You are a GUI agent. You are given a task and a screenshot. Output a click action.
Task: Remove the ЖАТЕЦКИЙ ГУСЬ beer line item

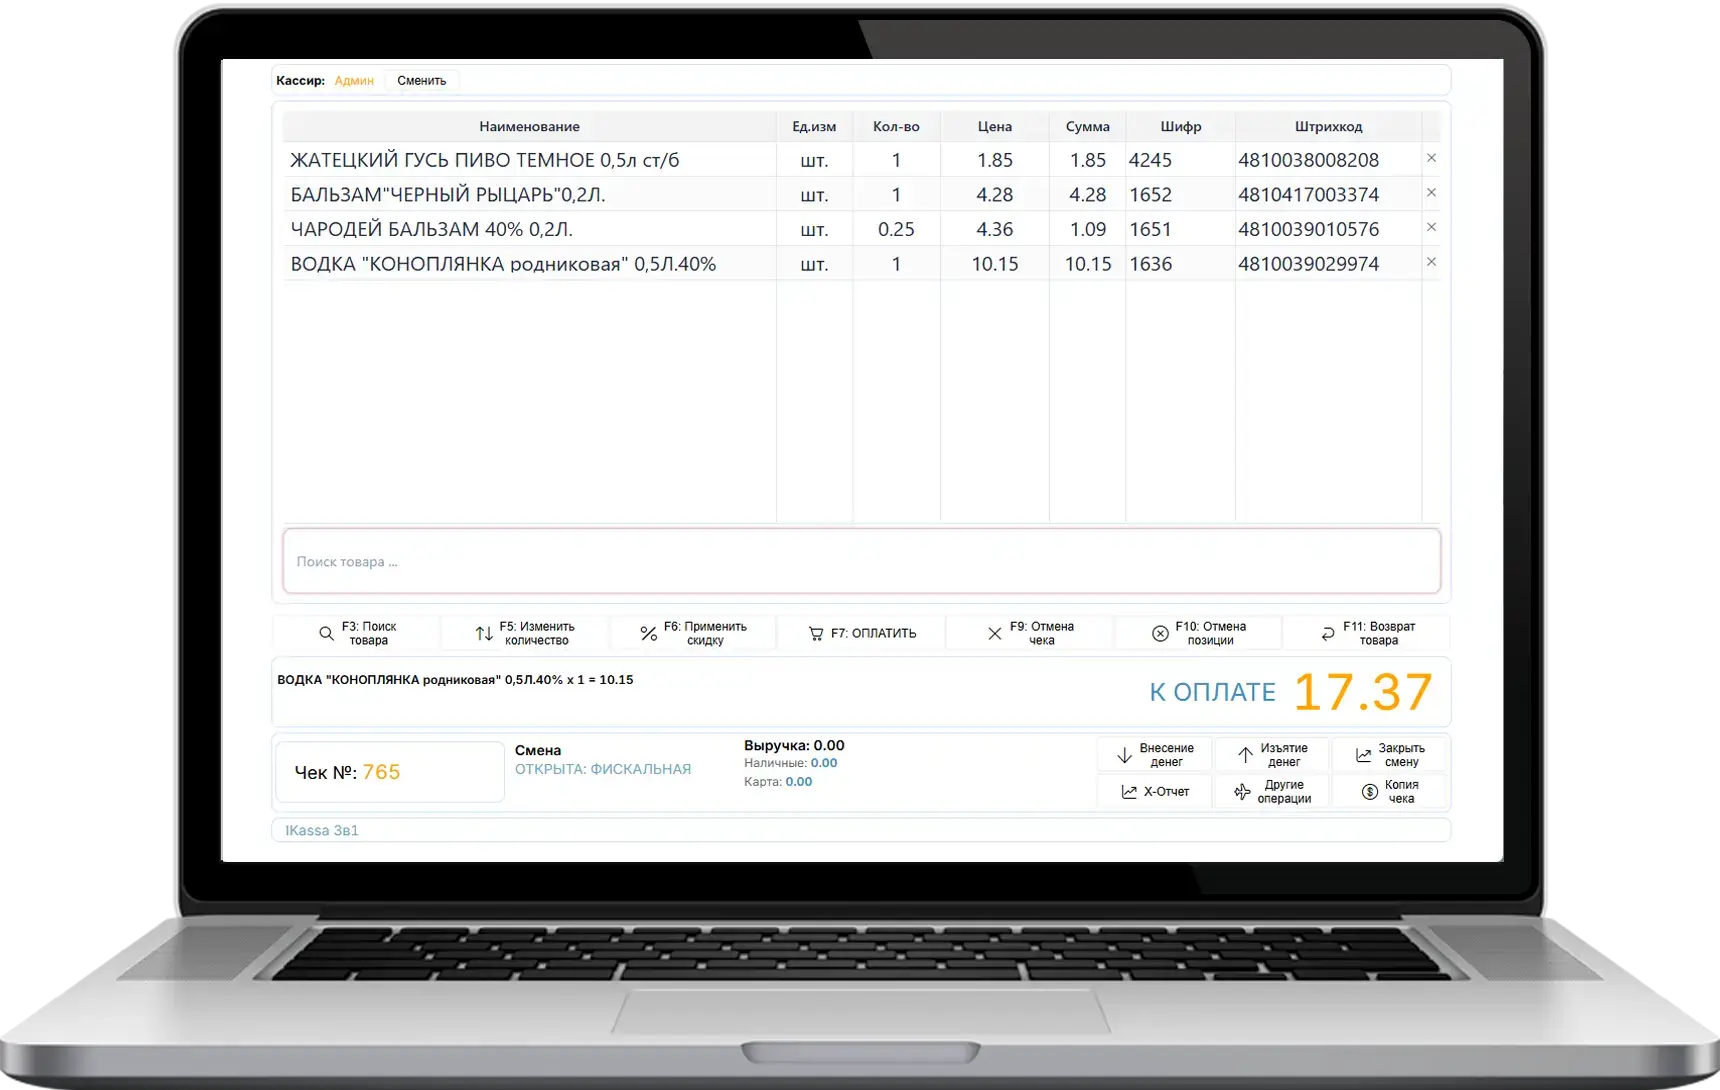point(1431,158)
